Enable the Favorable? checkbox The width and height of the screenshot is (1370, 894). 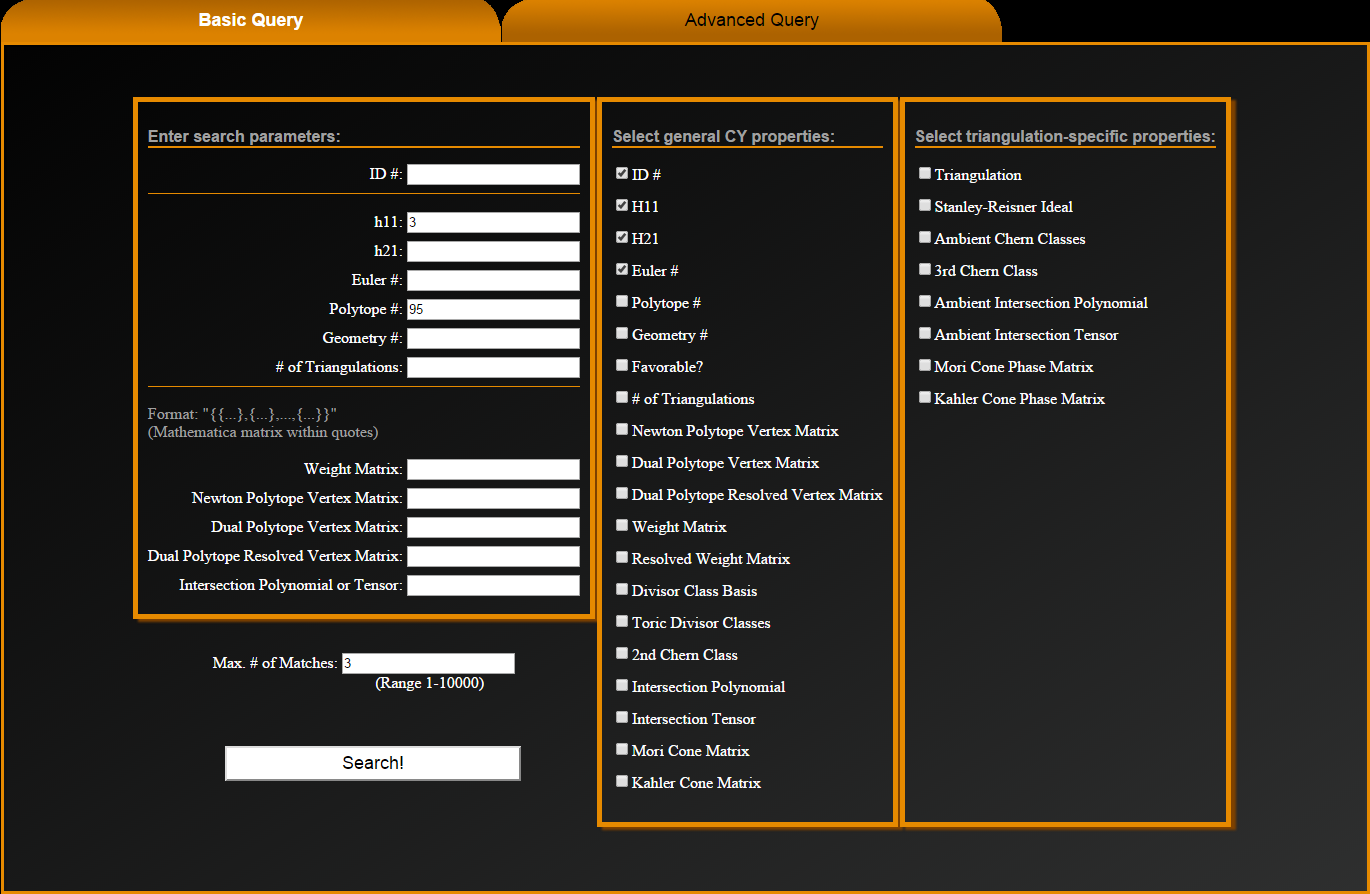[x=622, y=366]
